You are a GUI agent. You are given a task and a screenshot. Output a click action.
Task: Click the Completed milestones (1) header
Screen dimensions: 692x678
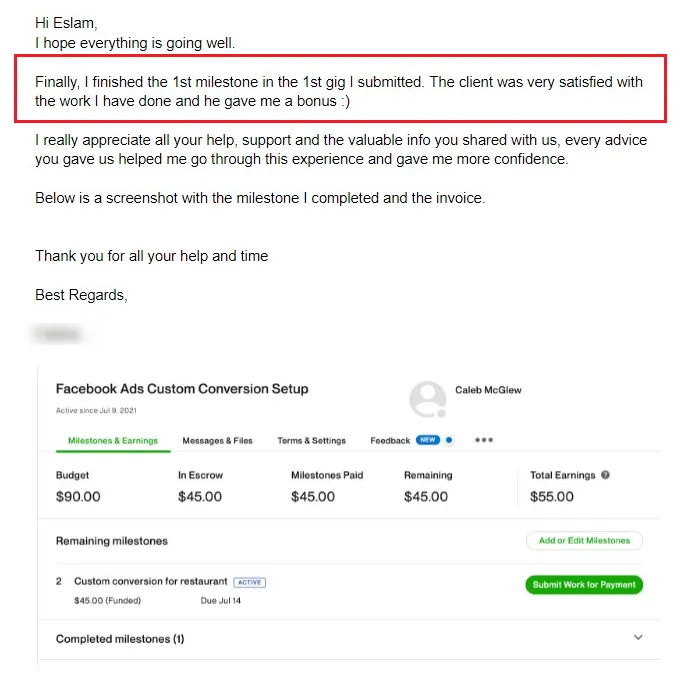tap(120, 639)
